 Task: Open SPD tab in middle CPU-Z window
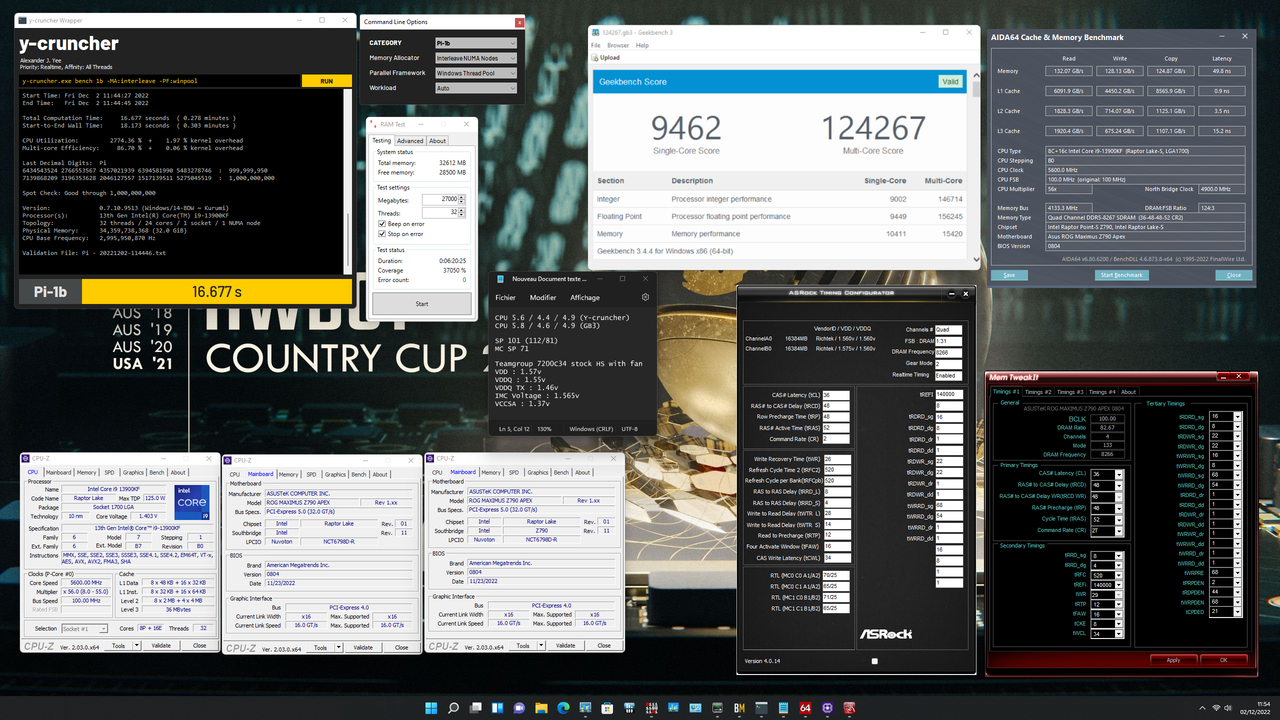click(311, 474)
